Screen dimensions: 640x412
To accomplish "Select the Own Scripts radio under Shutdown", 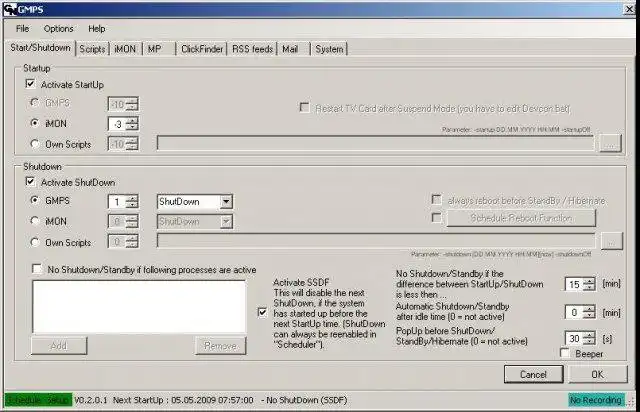I will (x=35, y=242).
